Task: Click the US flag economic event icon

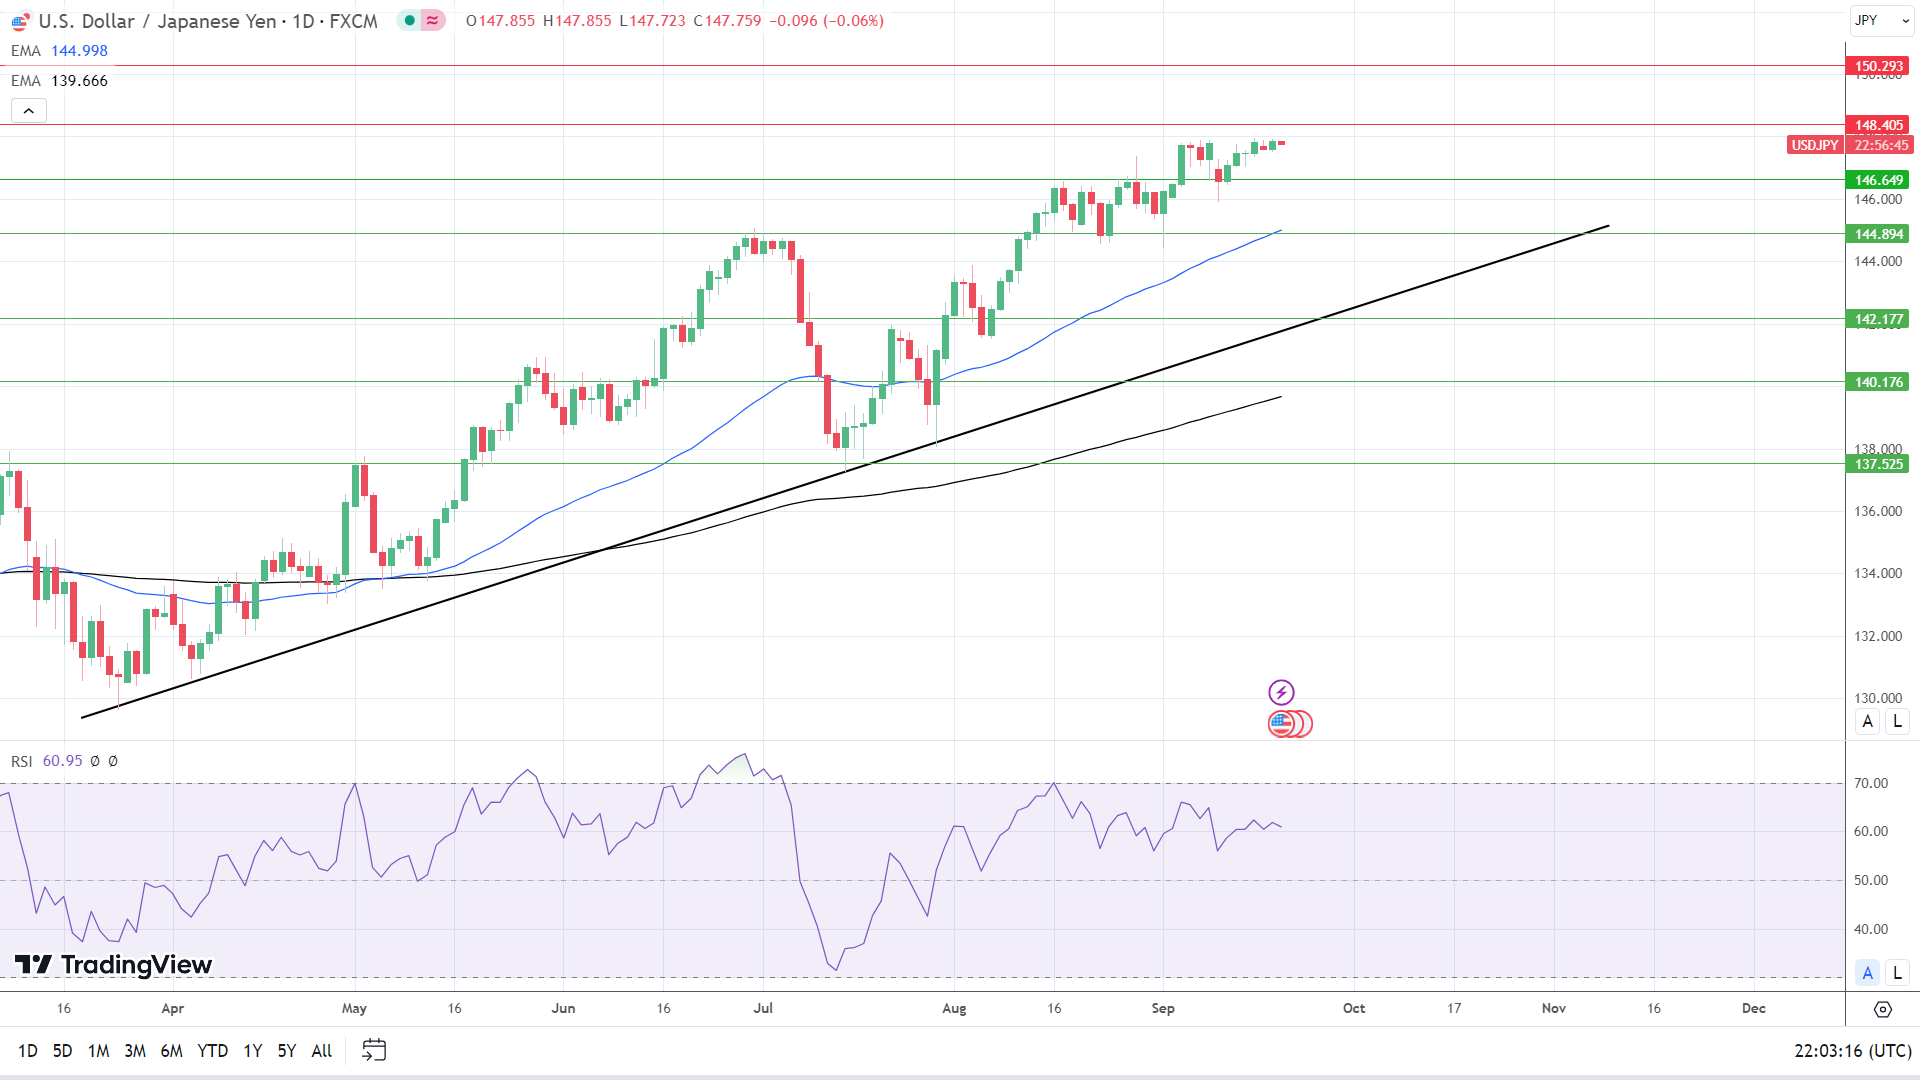Action: [1282, 724]
